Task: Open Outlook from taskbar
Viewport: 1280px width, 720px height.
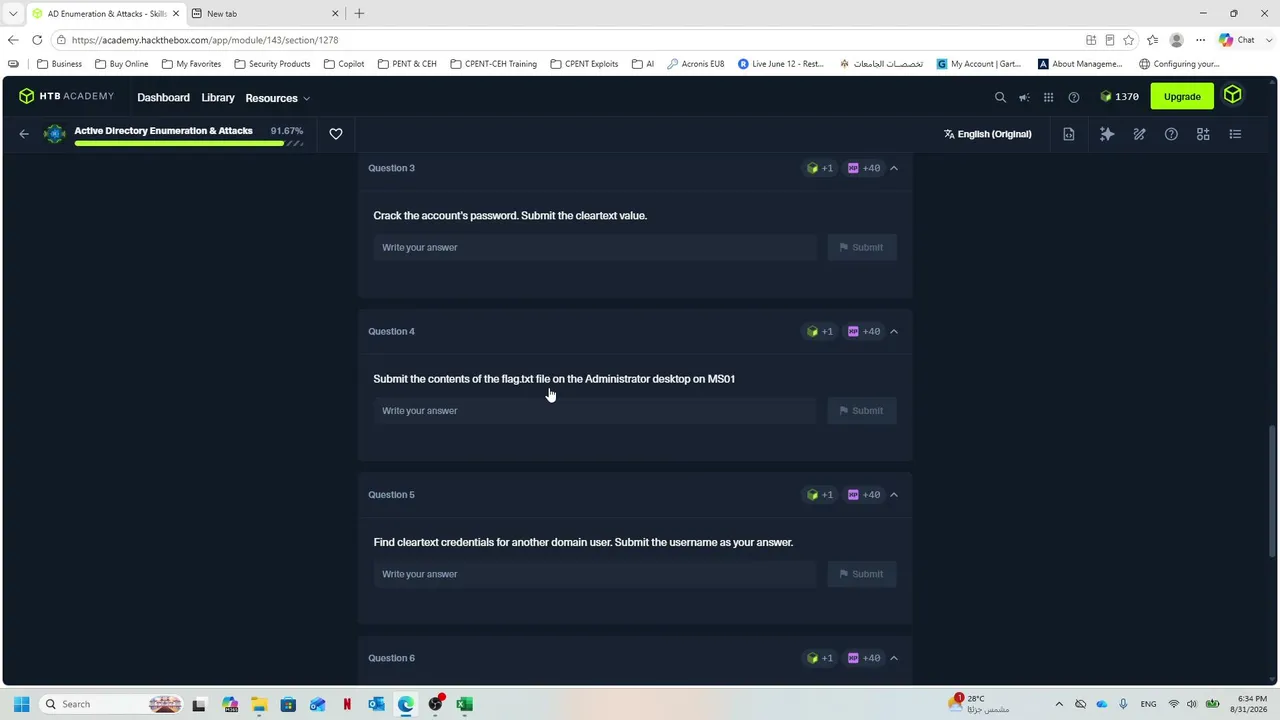Action: (x=376, y=704)
